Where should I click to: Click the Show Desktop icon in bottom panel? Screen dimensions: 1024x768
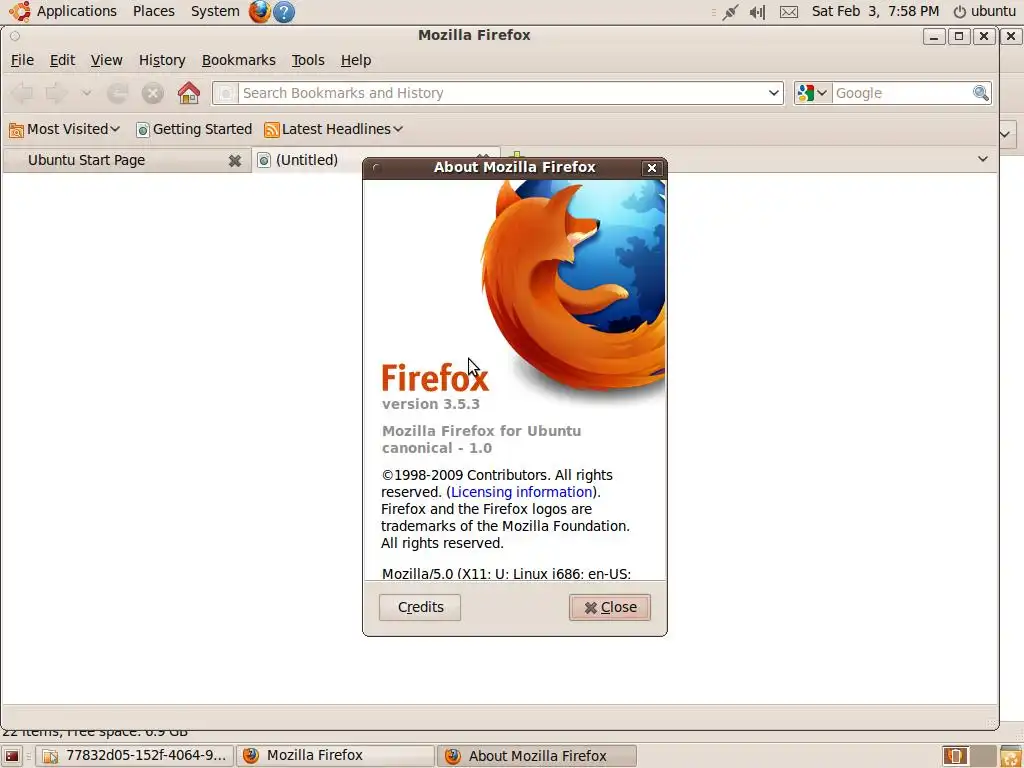[12, 756]
